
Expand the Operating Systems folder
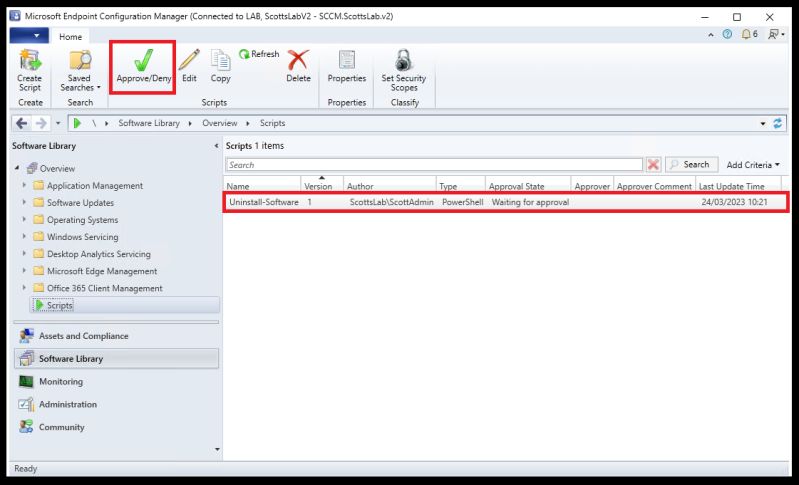[24, 220]
